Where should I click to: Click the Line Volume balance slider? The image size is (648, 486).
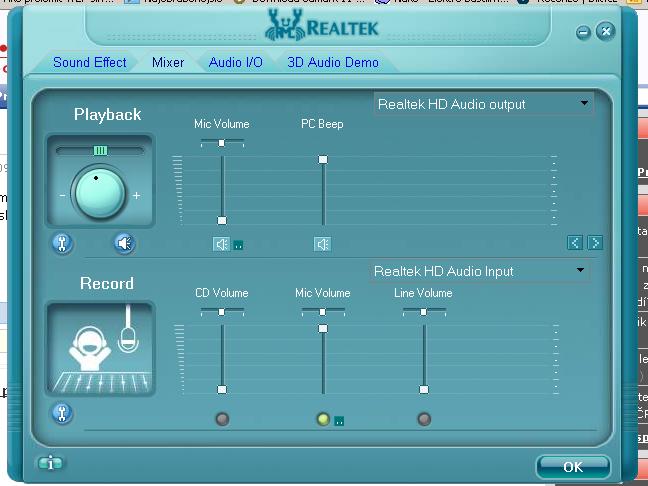(x=424, y=312)
